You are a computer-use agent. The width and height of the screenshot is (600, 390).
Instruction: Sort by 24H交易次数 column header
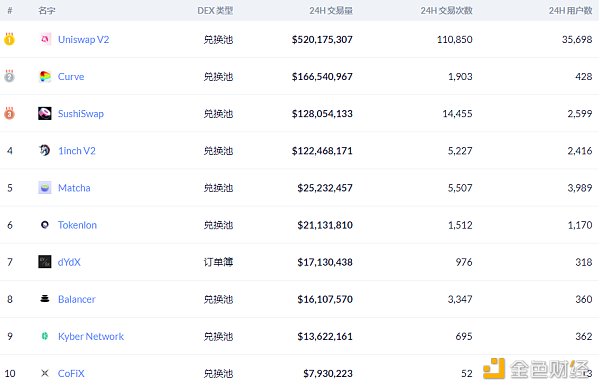tap(447, 11)
